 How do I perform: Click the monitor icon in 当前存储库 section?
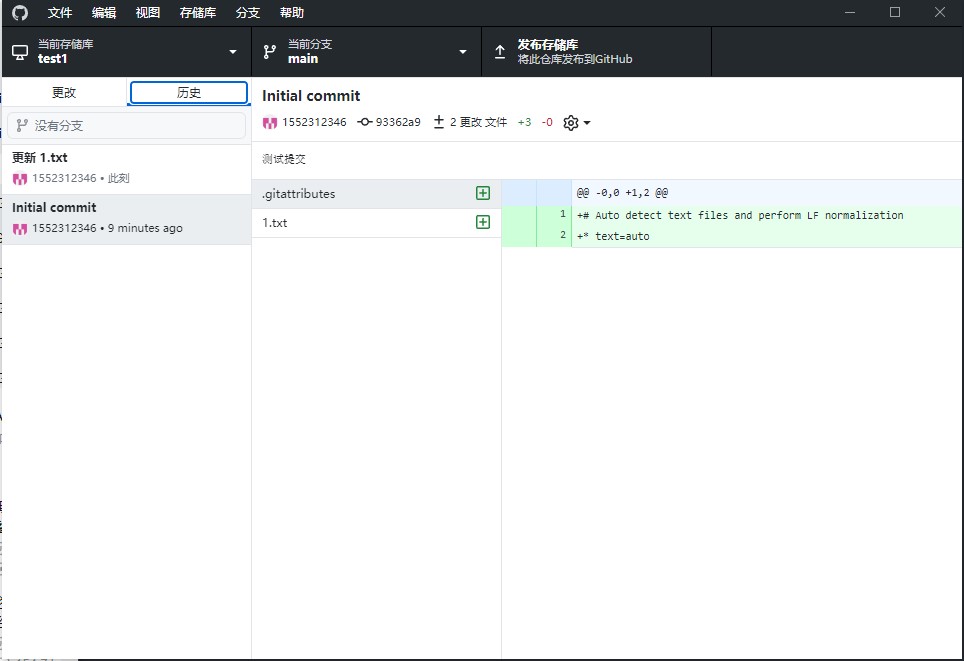pyautogui.click(x=20, y=51)
